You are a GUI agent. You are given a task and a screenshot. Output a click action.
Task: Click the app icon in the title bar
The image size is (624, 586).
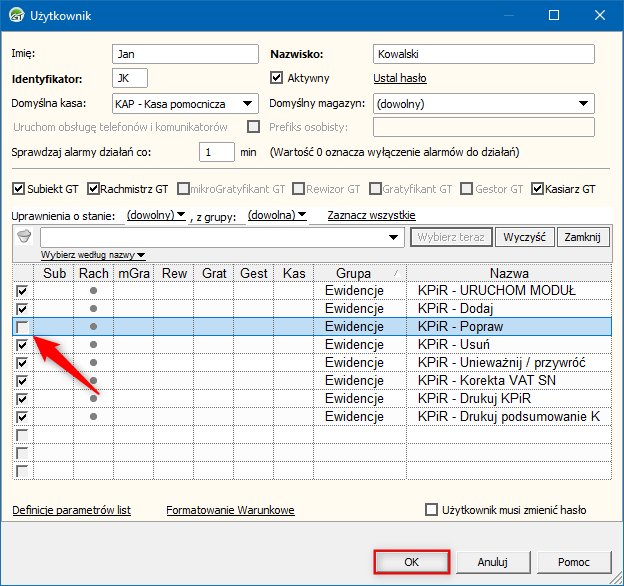tap(17, 15)
